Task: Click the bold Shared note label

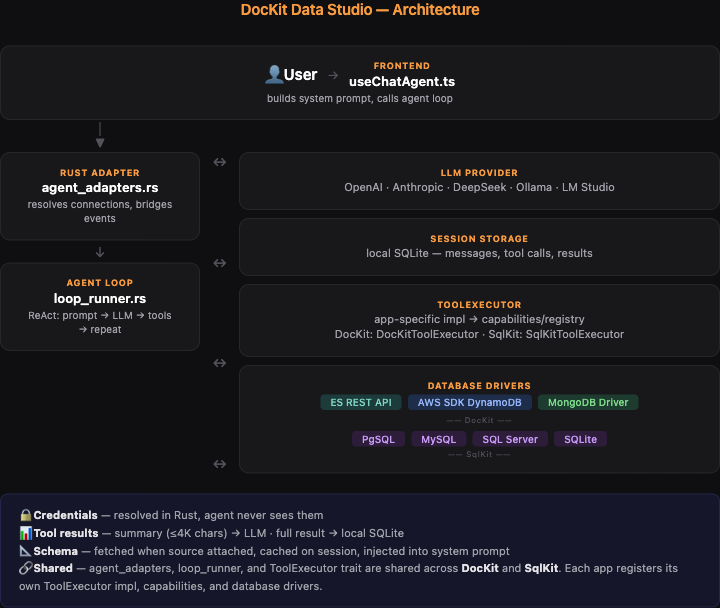Action: pyautogui.click(x=53, y=568)
